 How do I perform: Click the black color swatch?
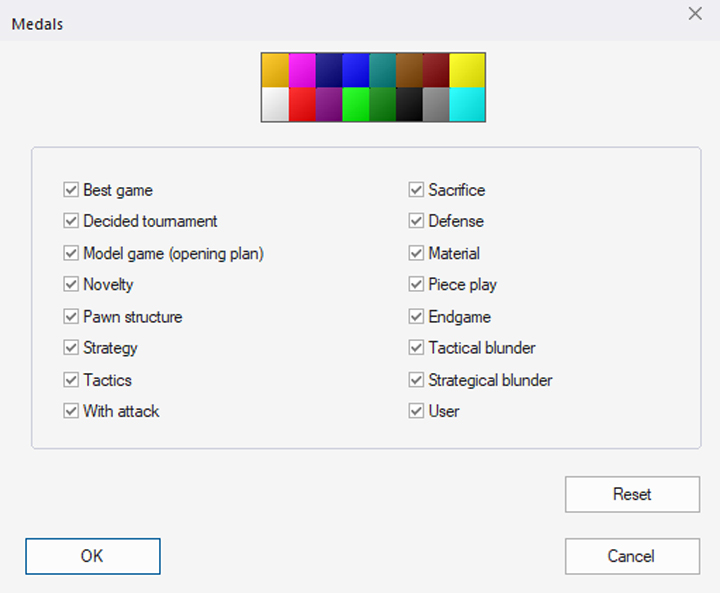(x=409, y=104)
